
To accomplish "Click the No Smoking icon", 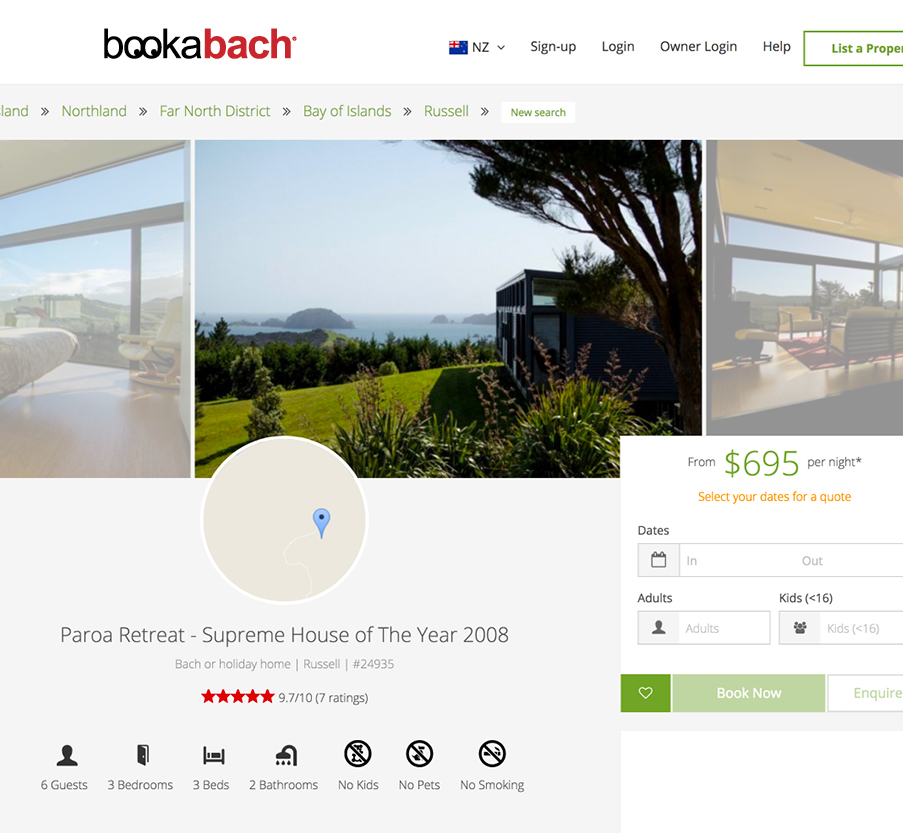I will click(492, 754).
